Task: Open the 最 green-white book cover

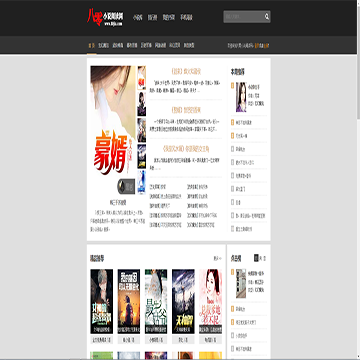Action: tap(156, 301)
